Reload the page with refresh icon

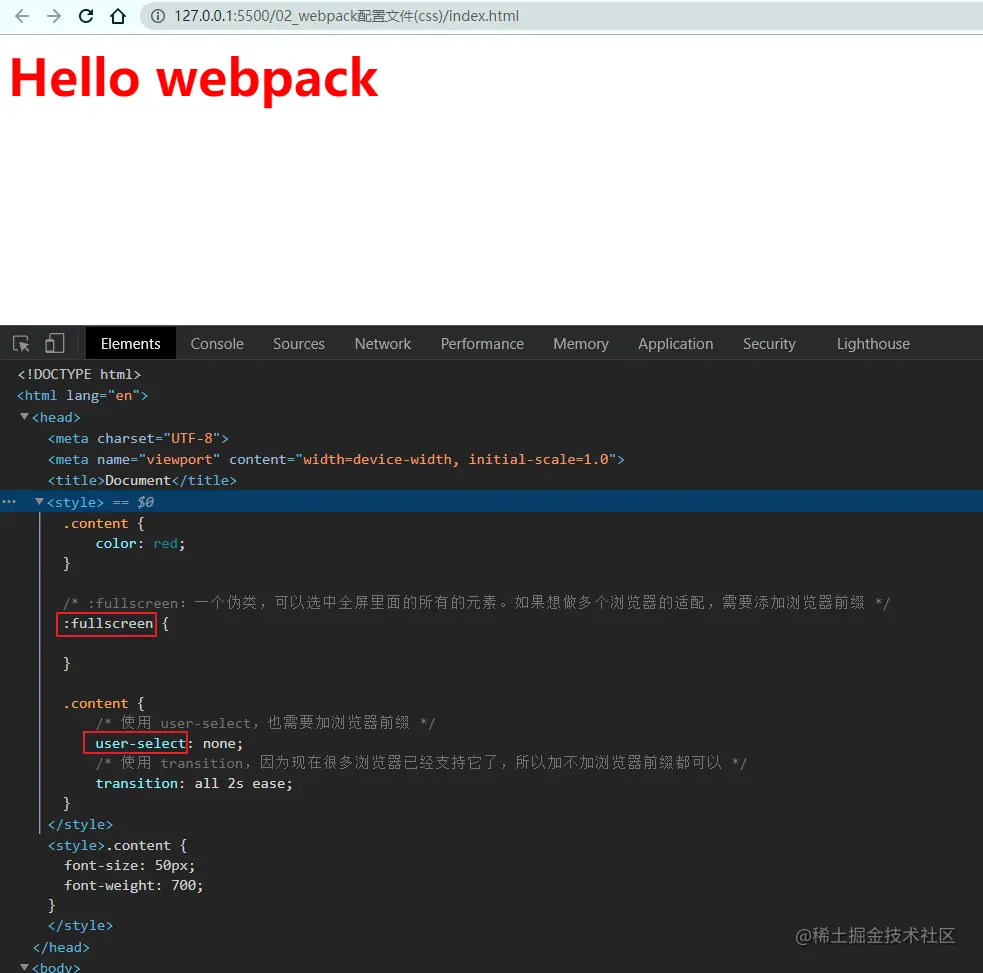(86, 16)
